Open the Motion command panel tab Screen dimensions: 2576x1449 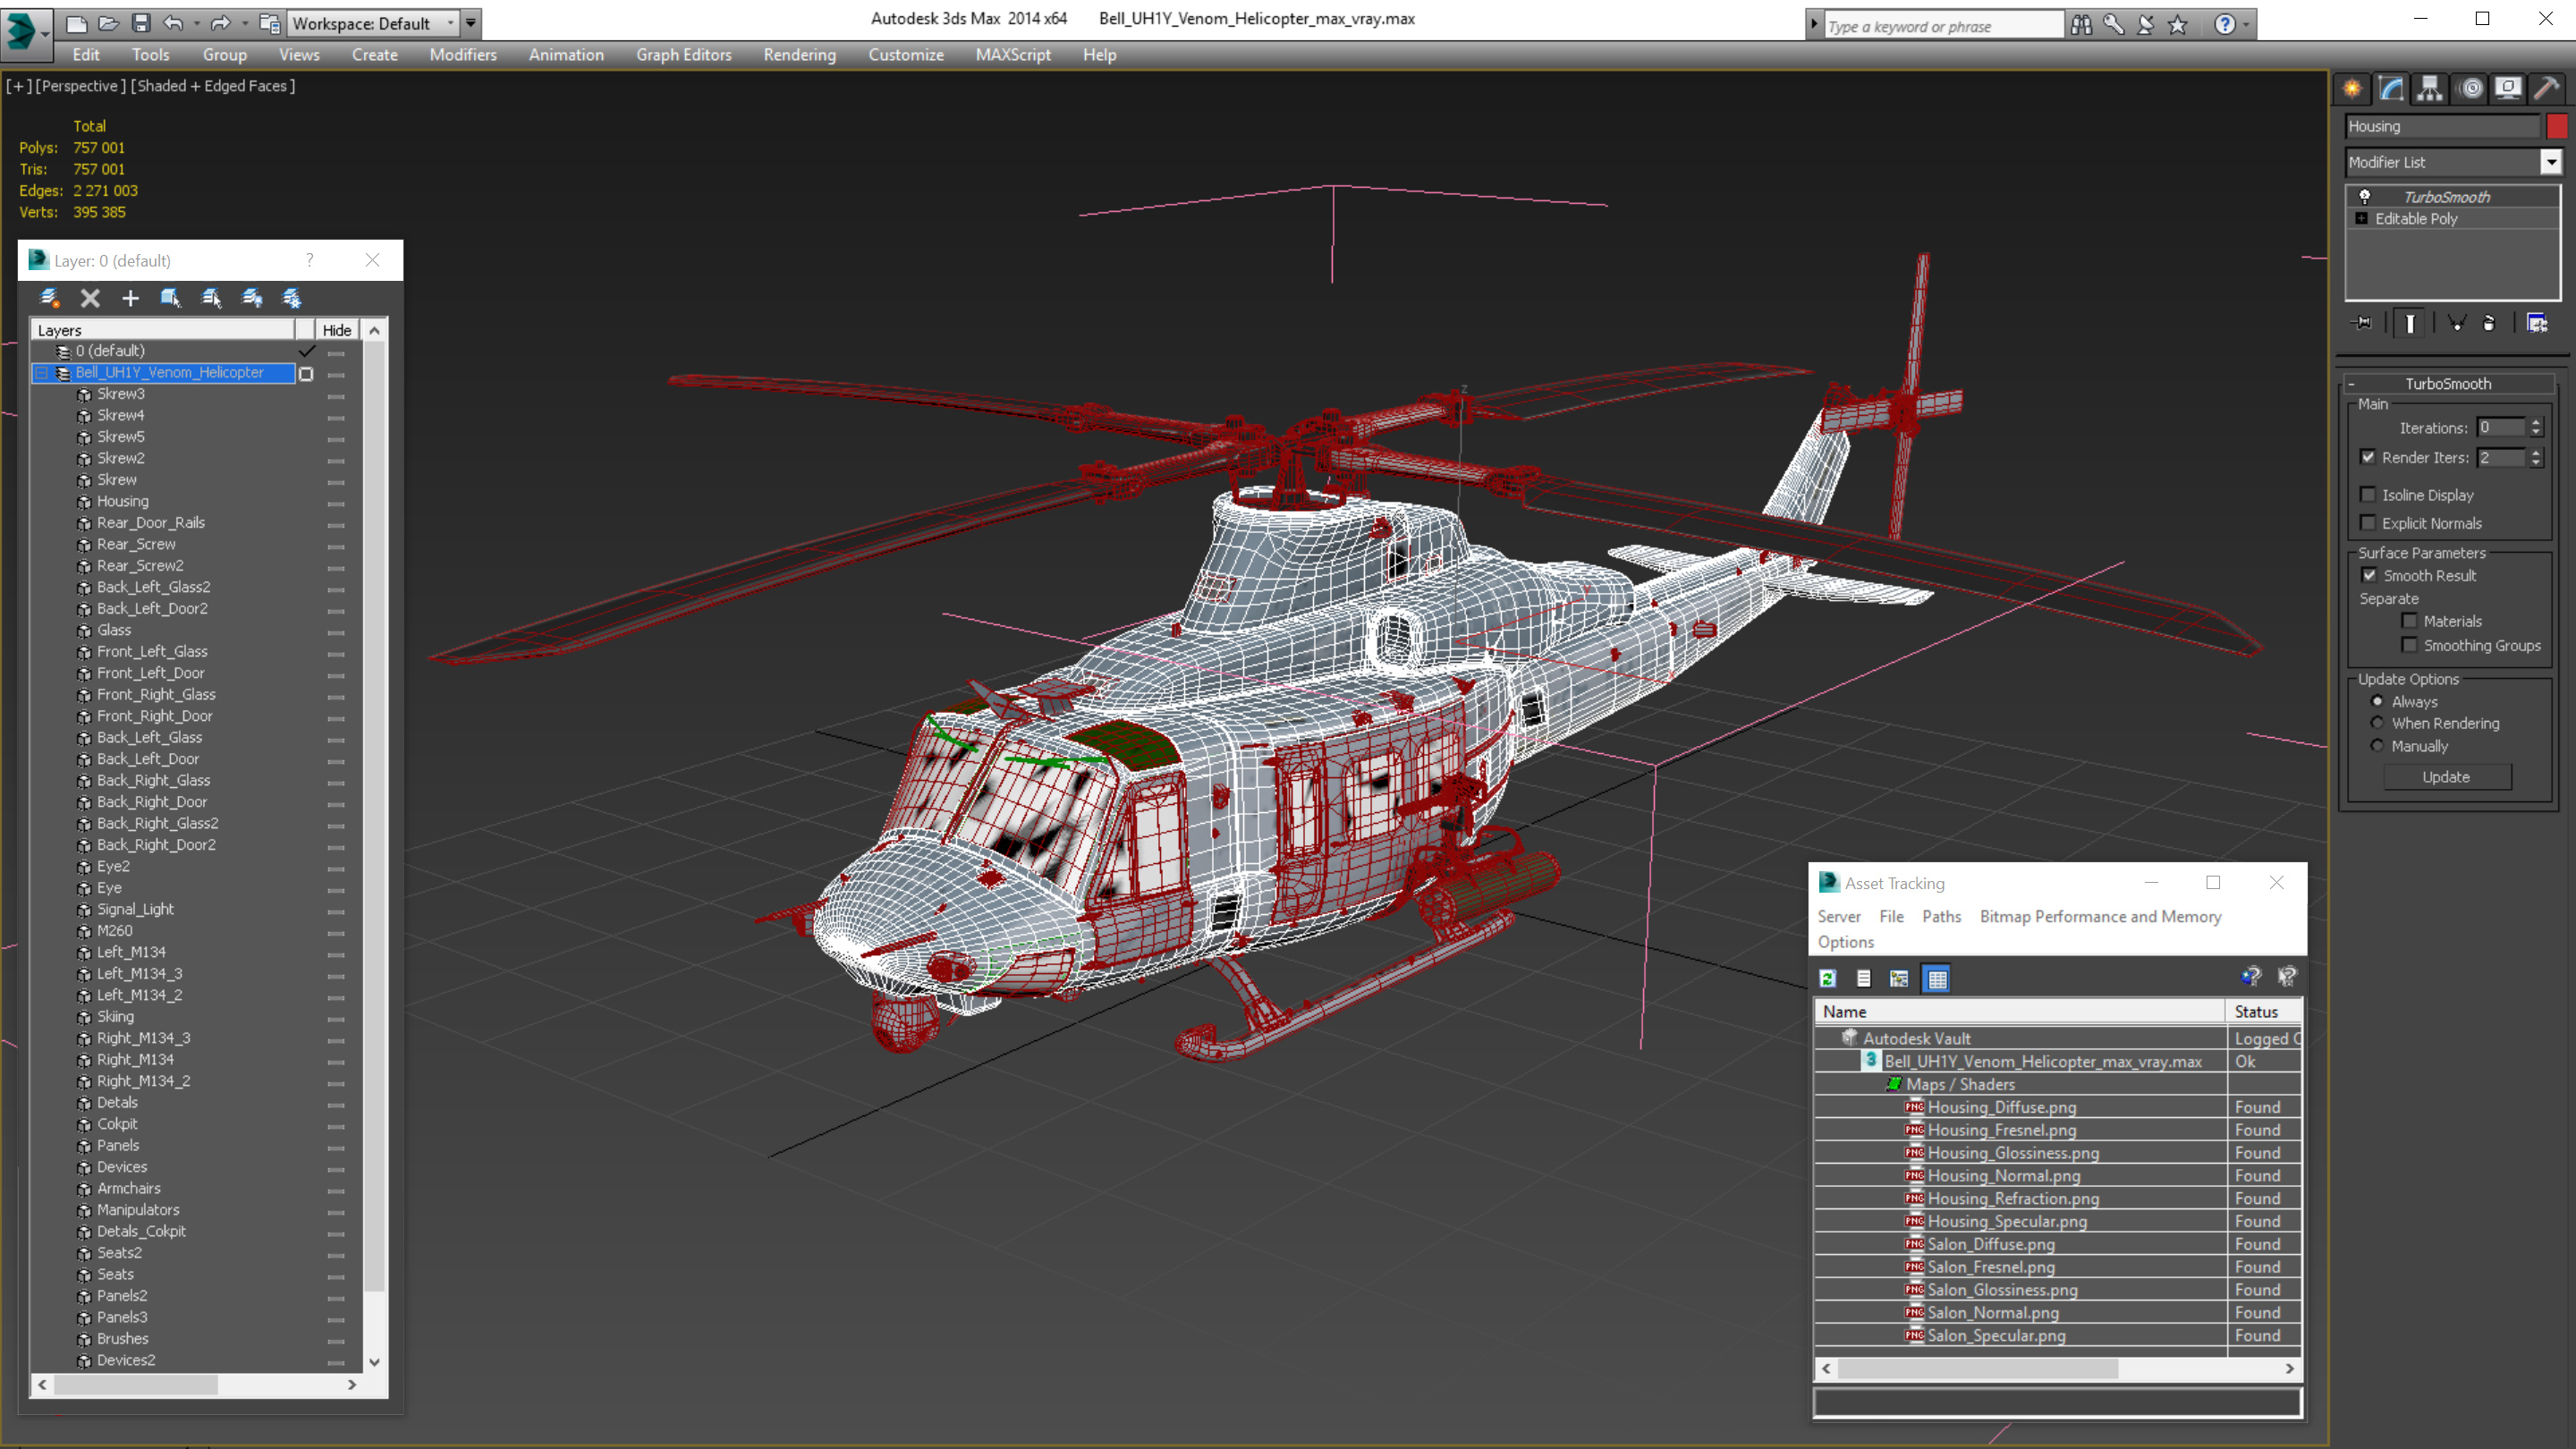pos(2471,88)
